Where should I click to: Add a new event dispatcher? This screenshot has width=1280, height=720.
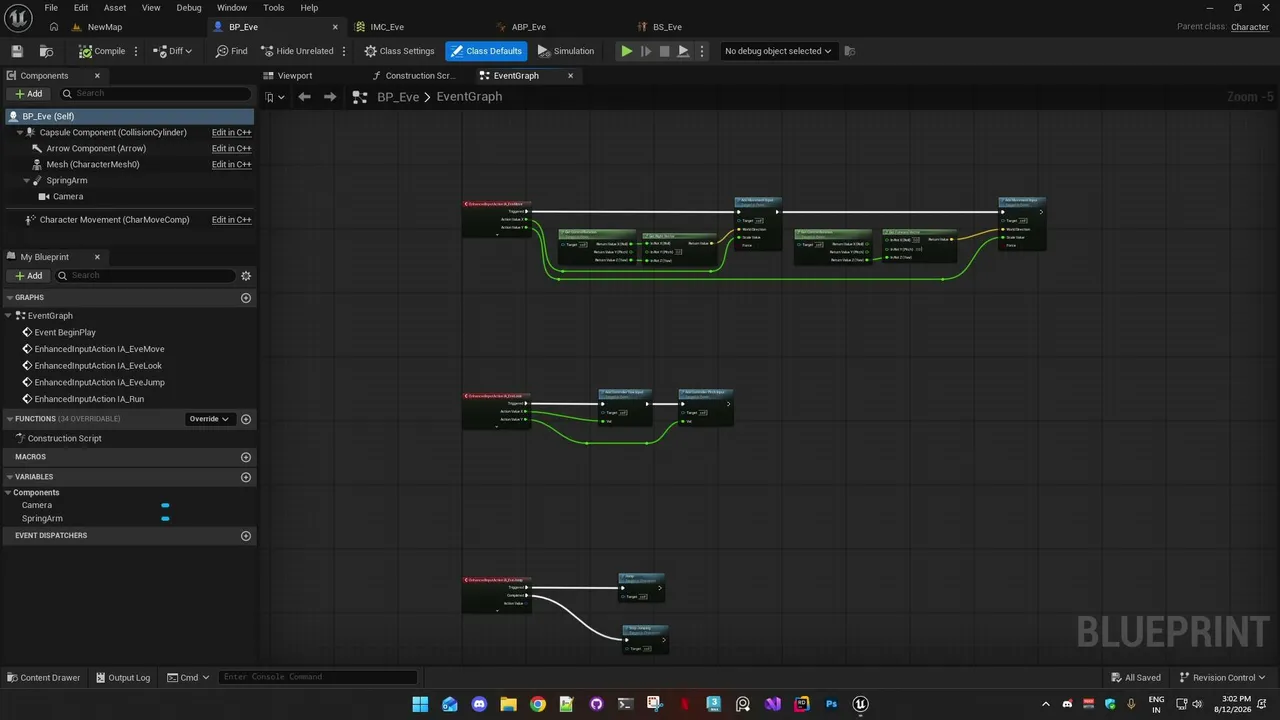[x=246, y=536]
